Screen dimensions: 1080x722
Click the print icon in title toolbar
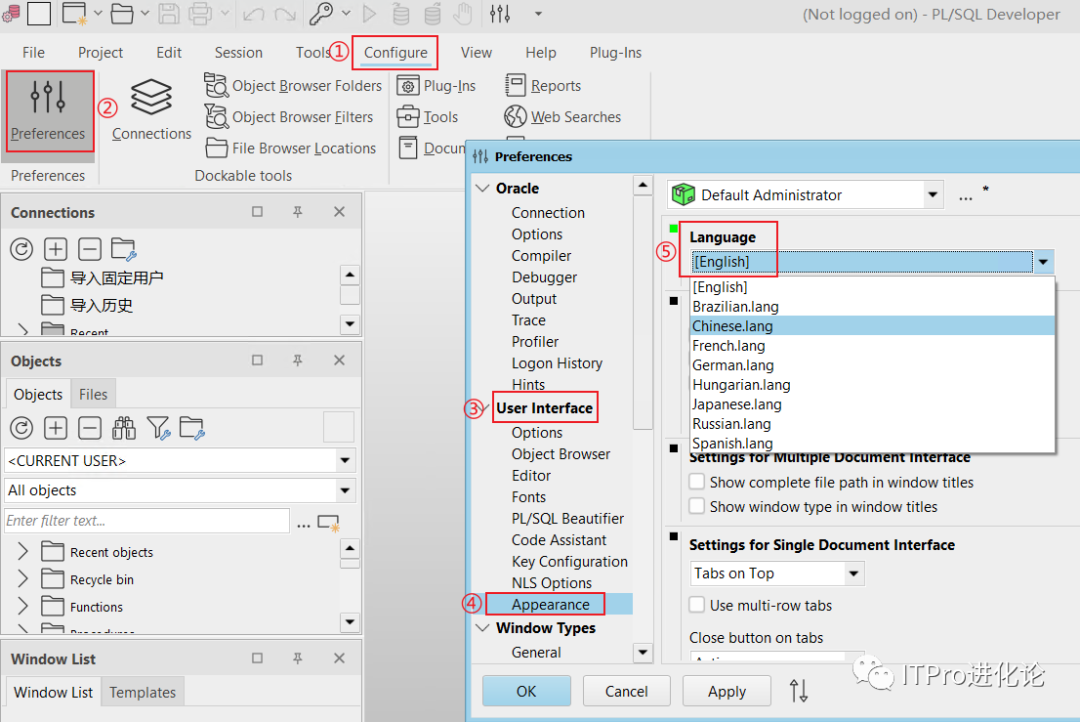click(x=201, y=13)
